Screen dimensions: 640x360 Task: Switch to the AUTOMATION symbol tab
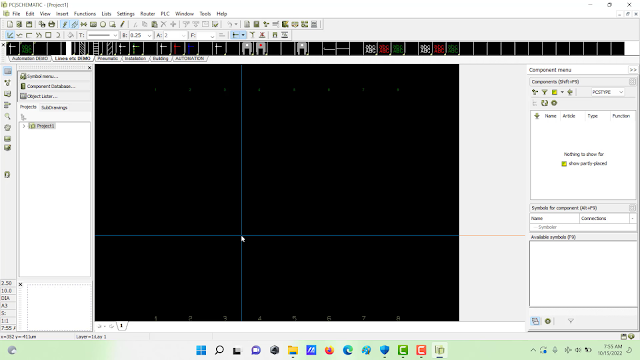tap(189, 58)
